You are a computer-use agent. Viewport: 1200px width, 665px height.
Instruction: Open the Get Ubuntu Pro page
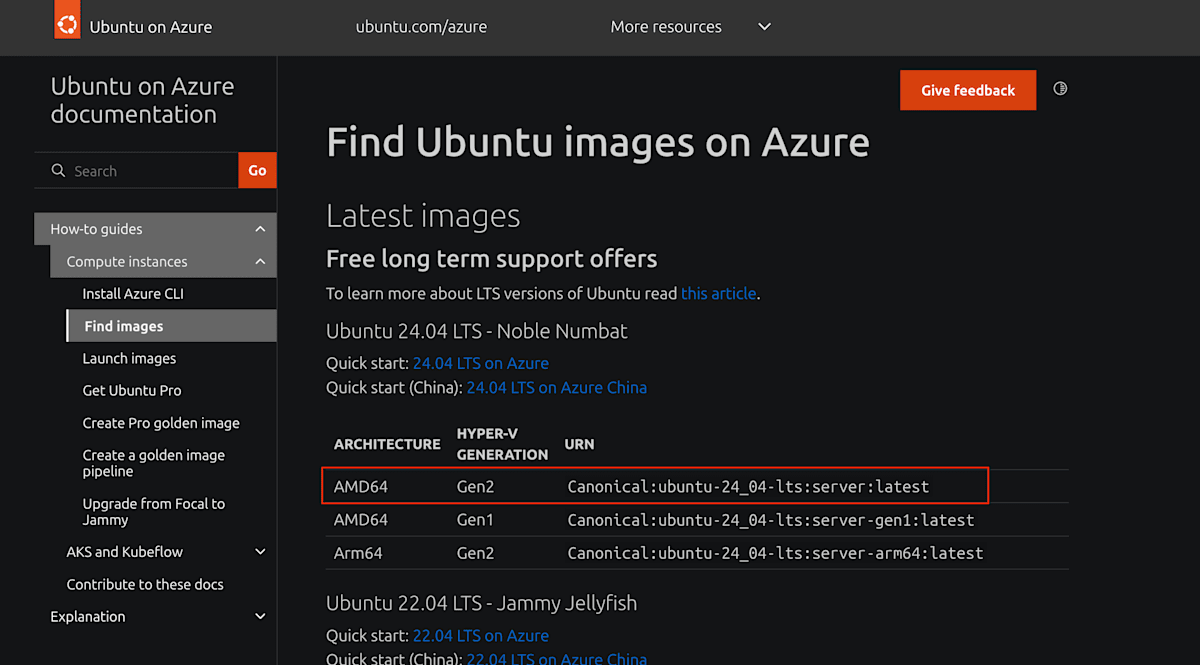(x=132, y=391)
